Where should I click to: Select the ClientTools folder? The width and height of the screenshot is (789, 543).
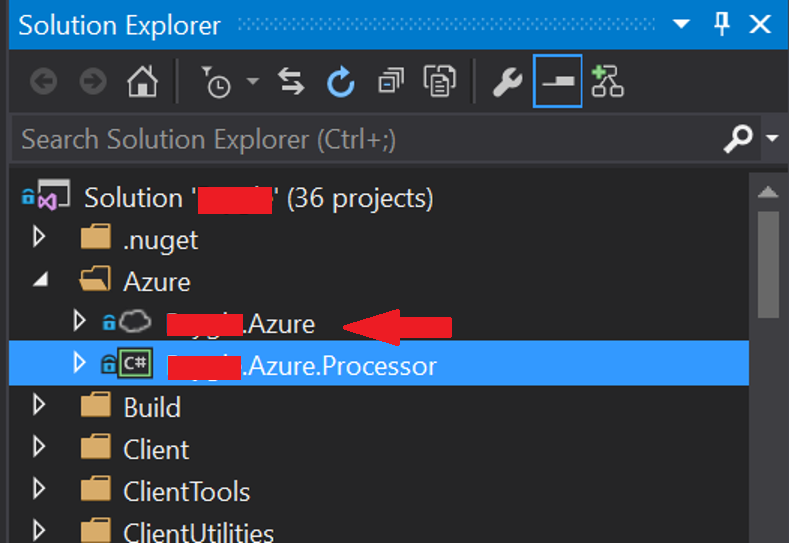(186, 491)
